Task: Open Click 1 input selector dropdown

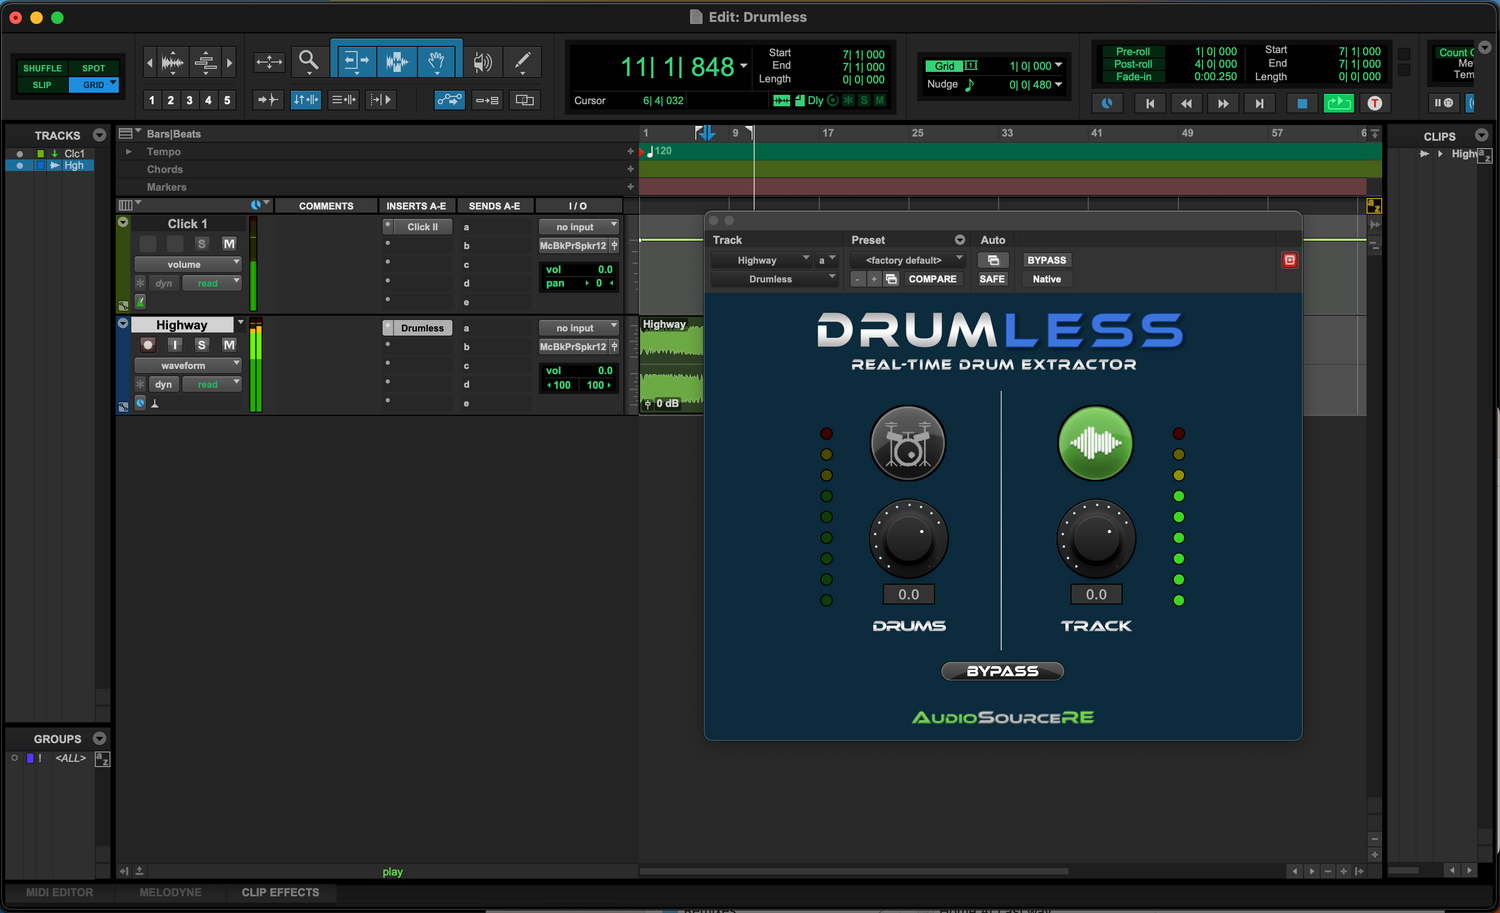Action: 580,227
